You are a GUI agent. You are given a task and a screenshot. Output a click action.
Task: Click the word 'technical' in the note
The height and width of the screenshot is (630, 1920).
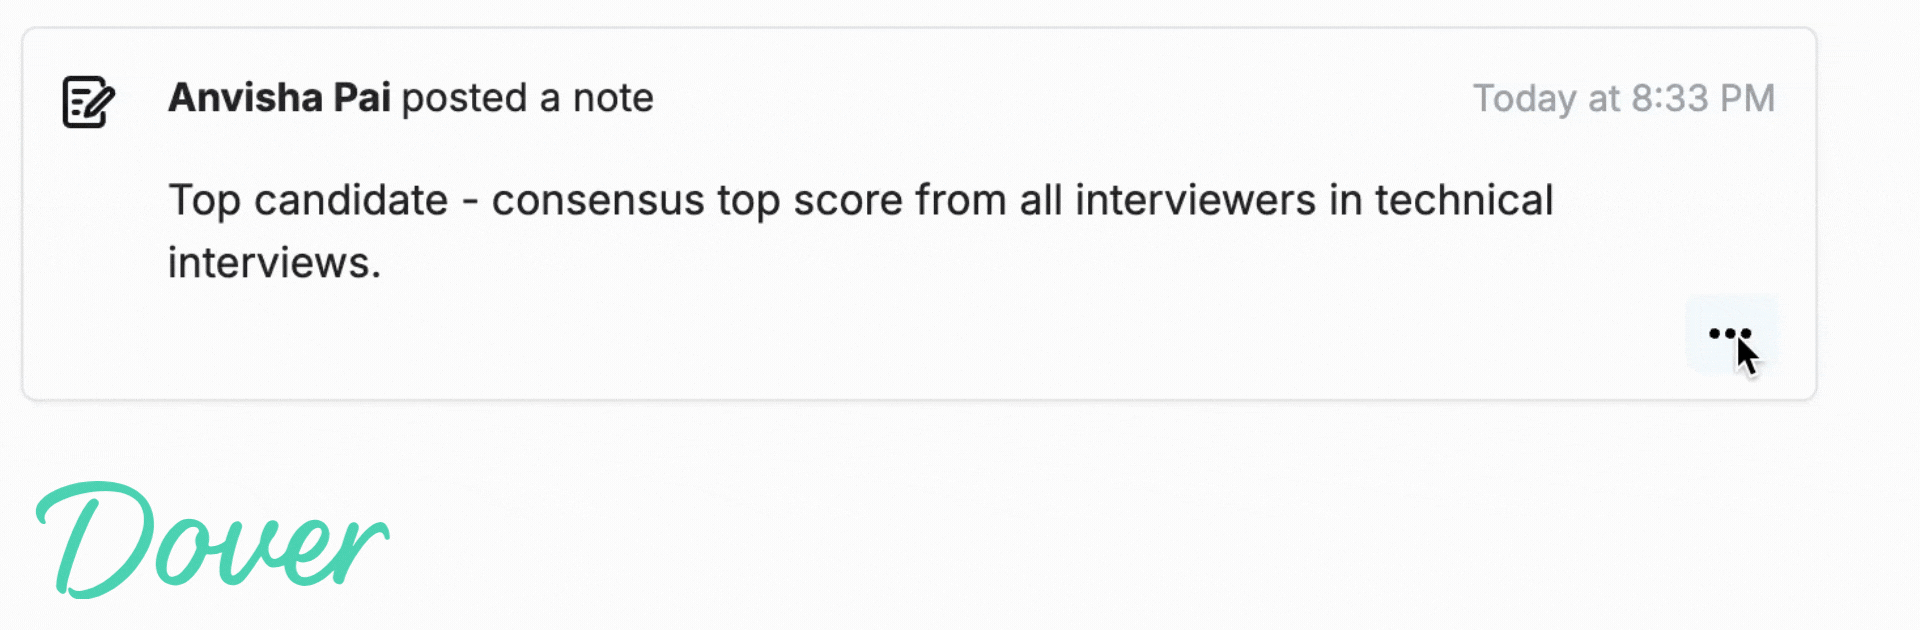[1463, 200]
